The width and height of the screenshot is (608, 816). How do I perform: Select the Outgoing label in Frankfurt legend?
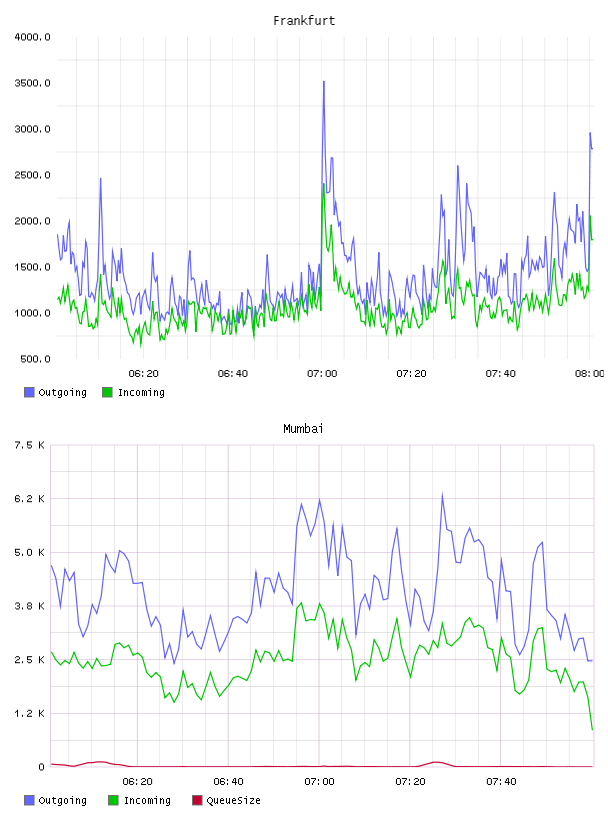(x=62, y=392)
